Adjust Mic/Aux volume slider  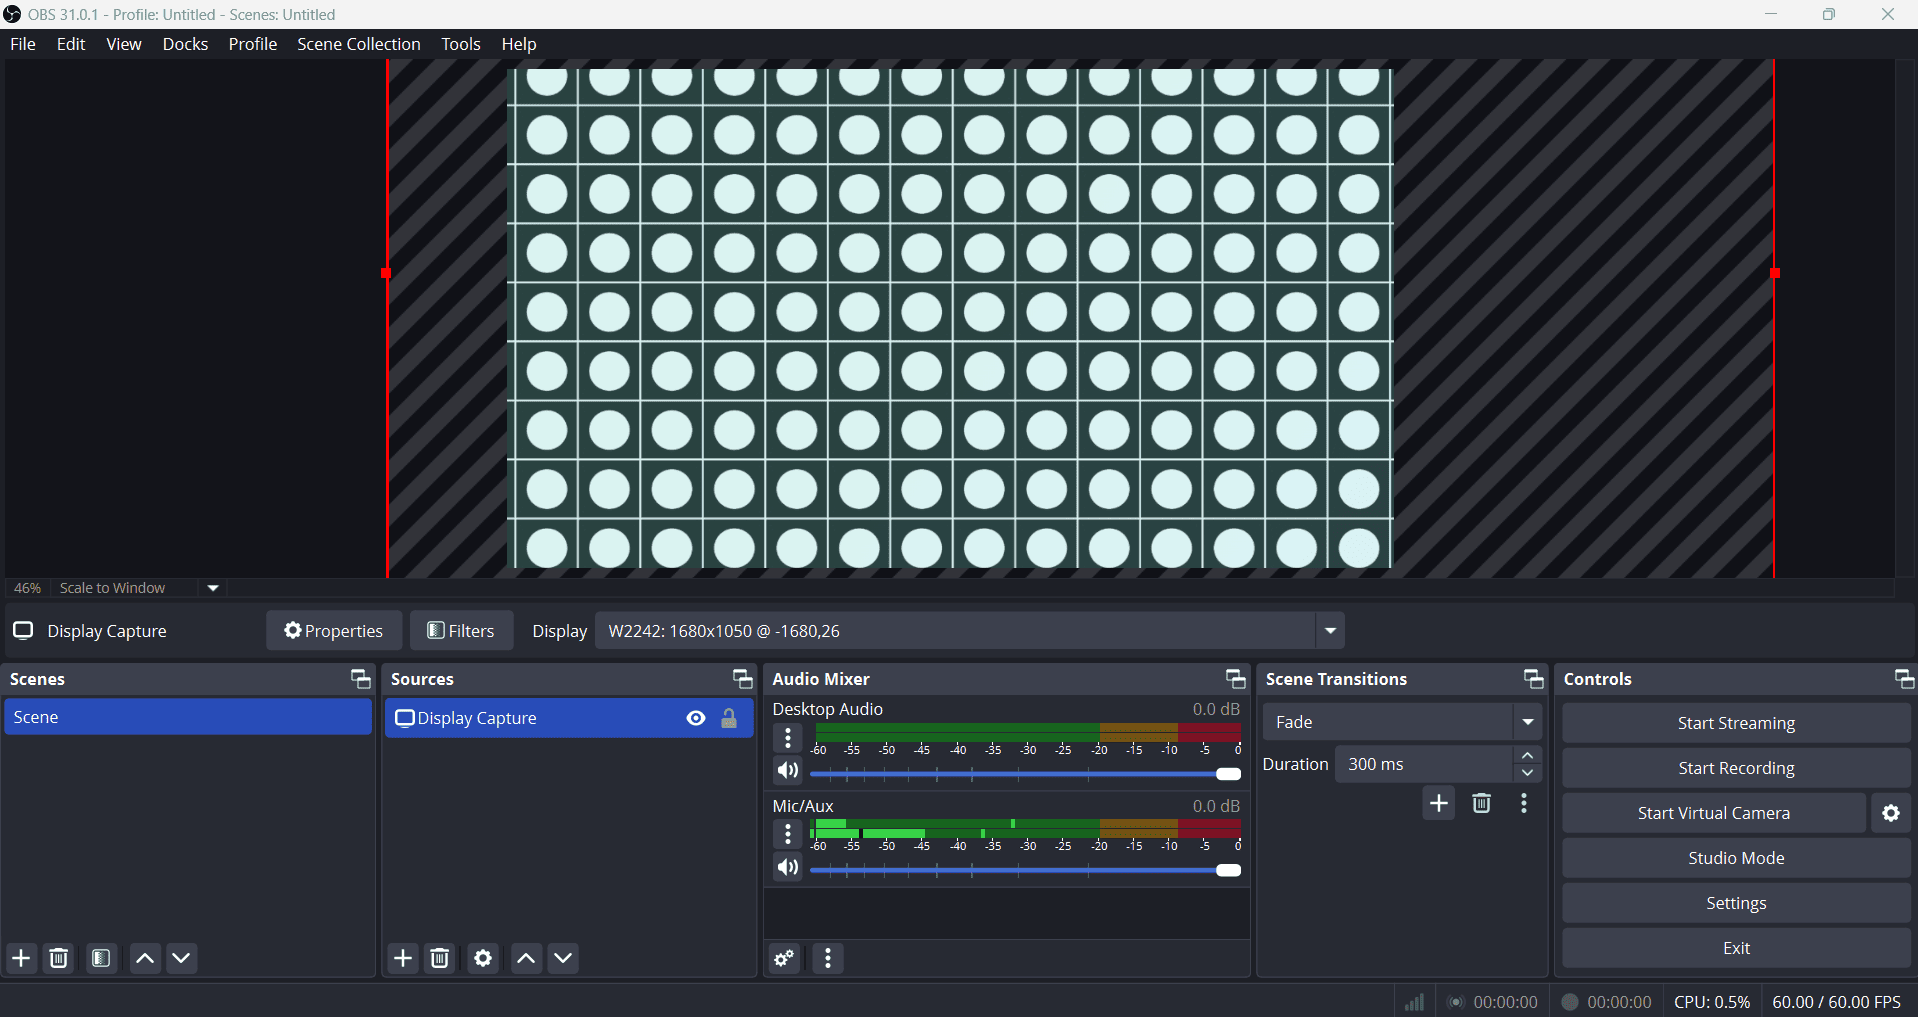pyautogui.click(x=1025, y=870)
